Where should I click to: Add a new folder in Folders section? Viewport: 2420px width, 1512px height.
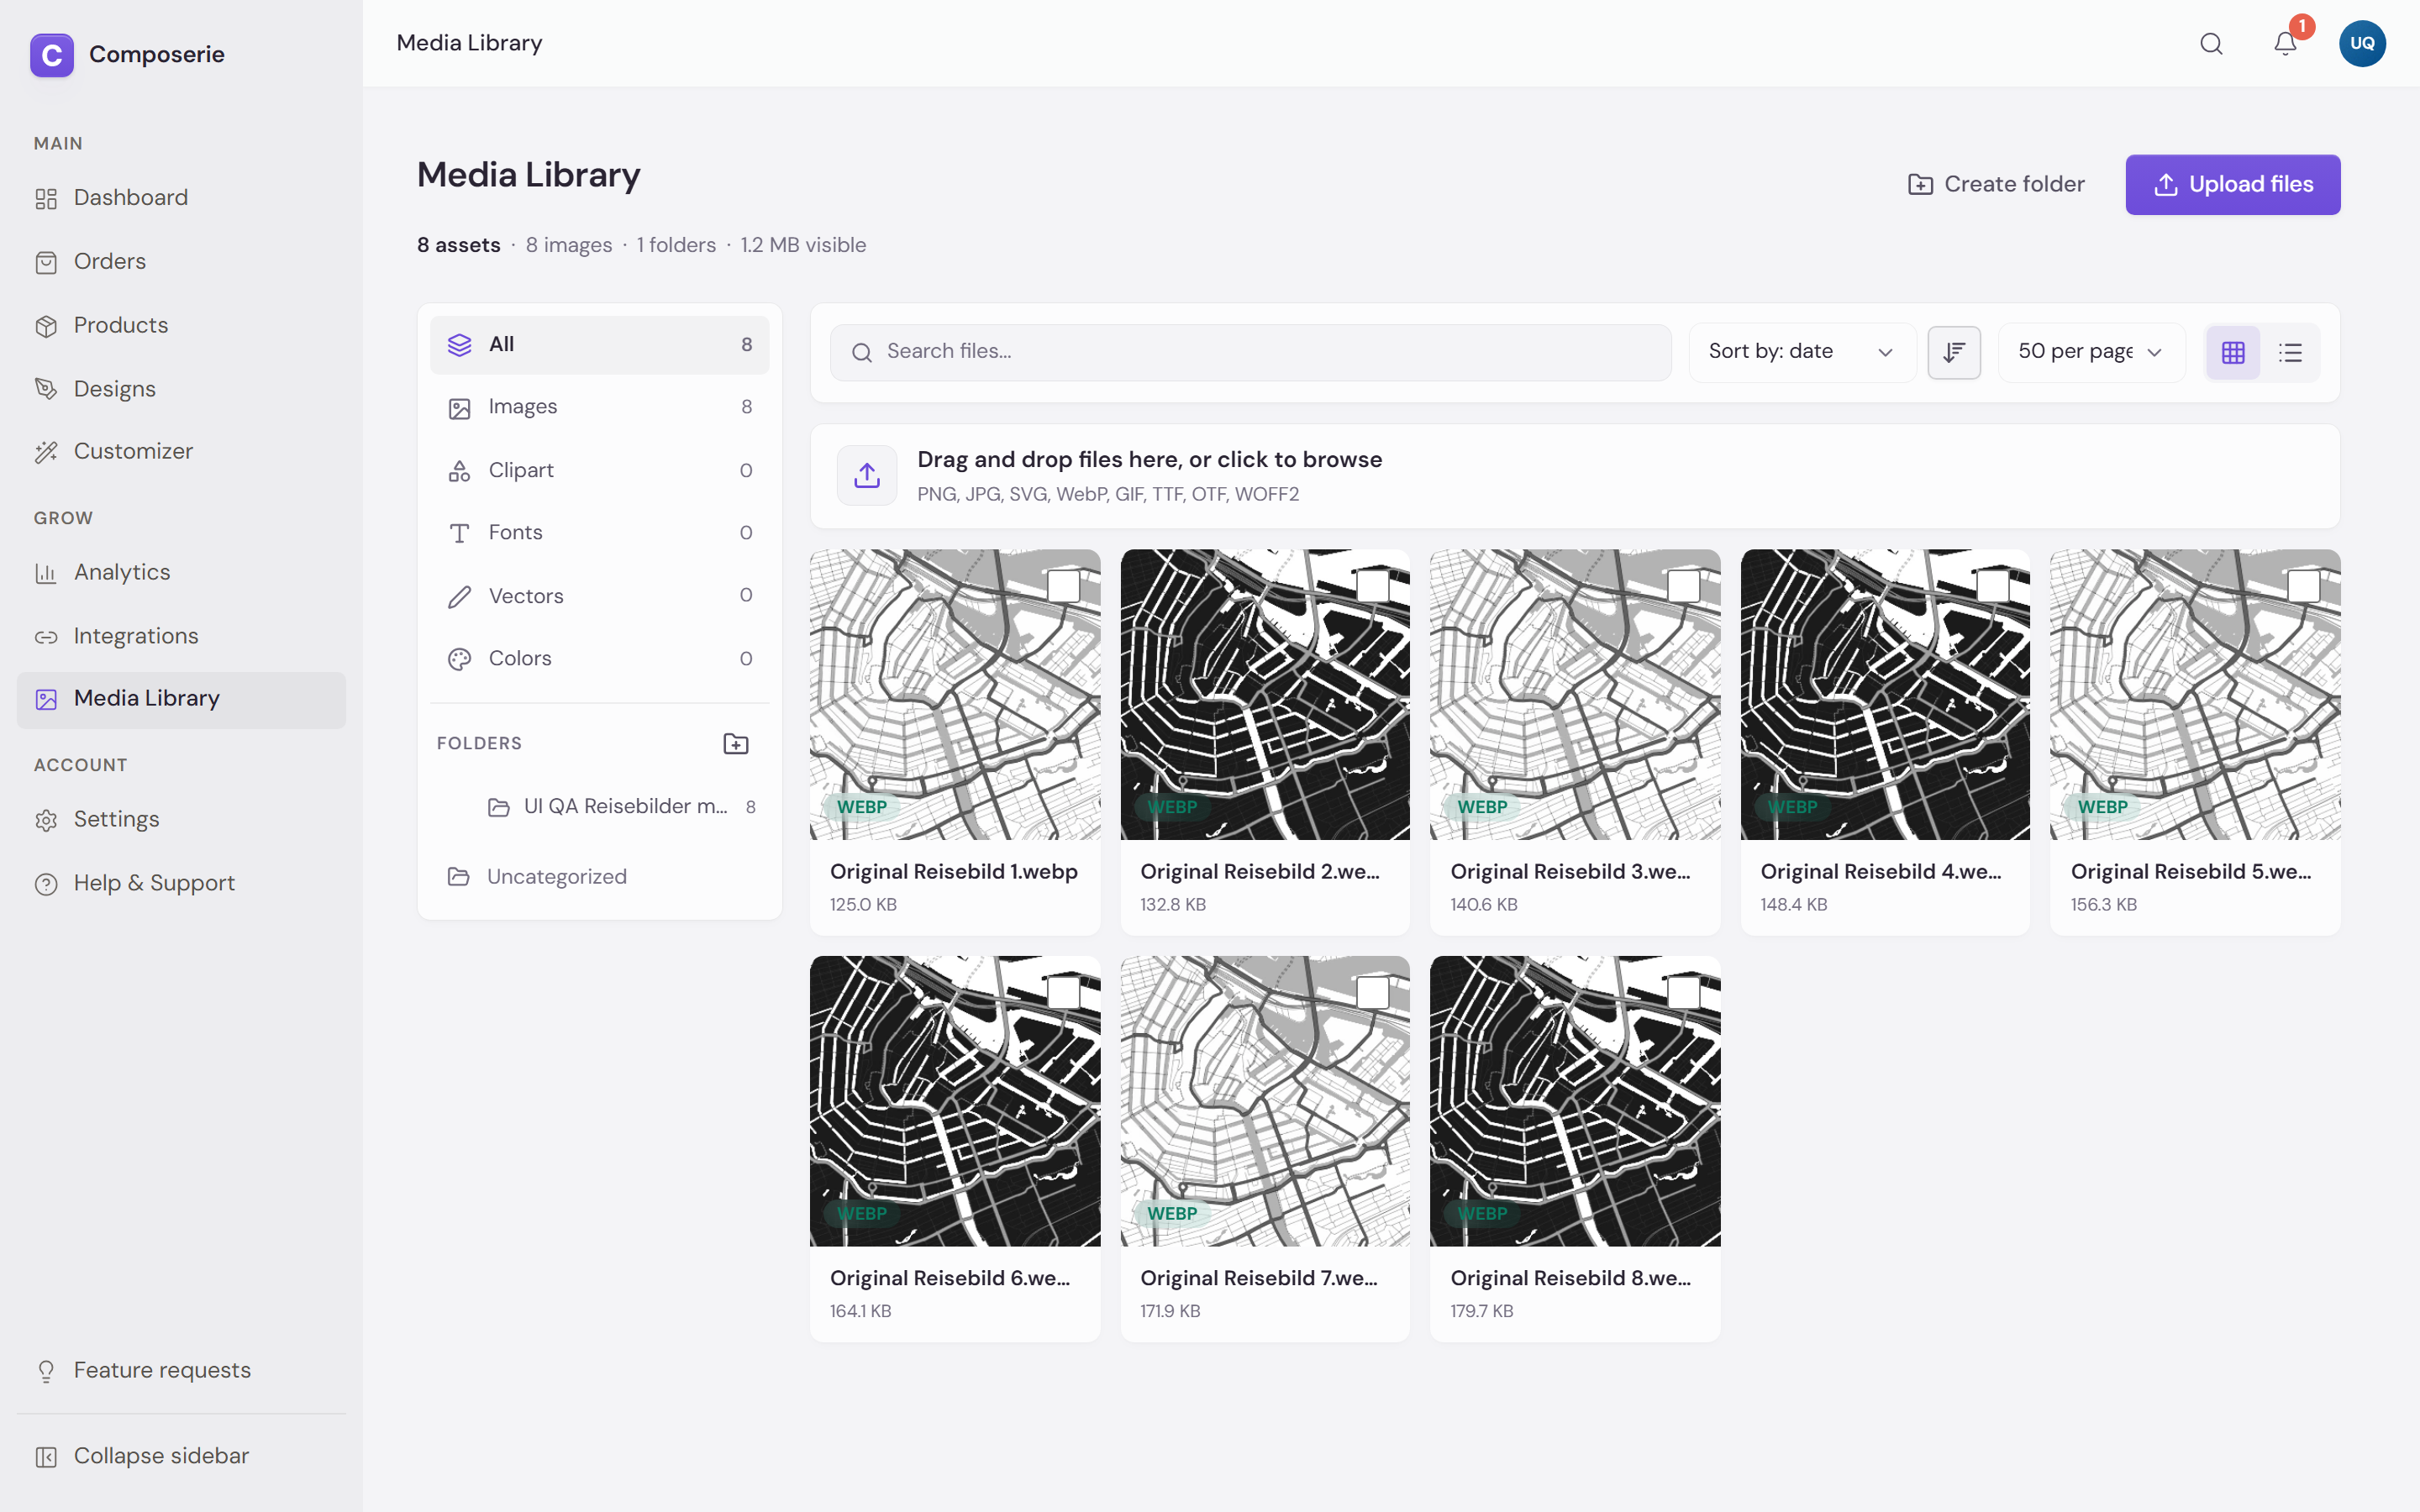736,743
